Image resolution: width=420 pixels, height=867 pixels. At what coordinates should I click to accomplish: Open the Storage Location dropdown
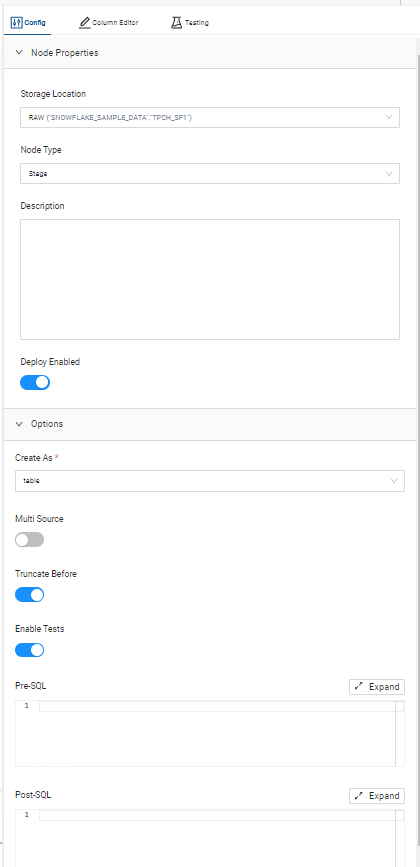click(x=210, y=117)
